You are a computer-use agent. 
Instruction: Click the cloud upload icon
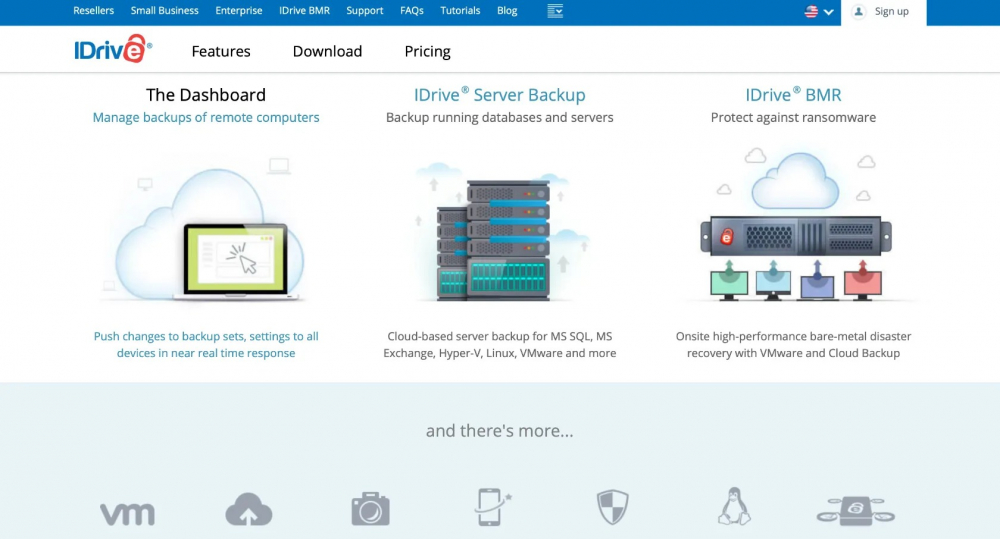point(248,510)
